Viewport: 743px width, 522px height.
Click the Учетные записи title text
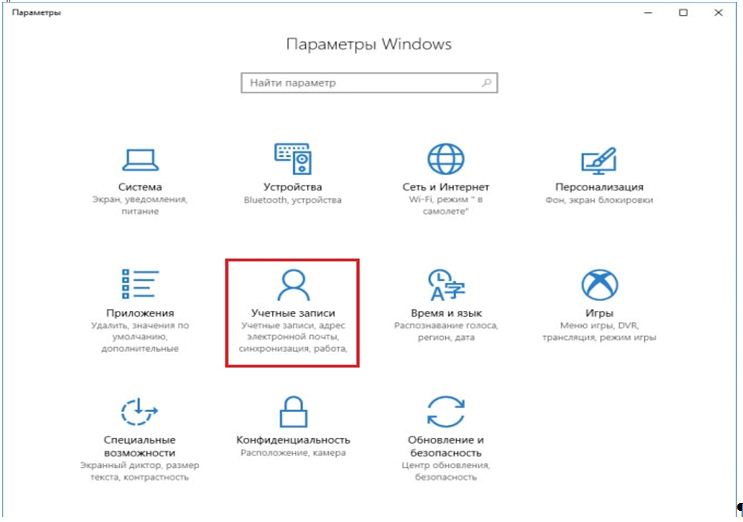(293, 313)
